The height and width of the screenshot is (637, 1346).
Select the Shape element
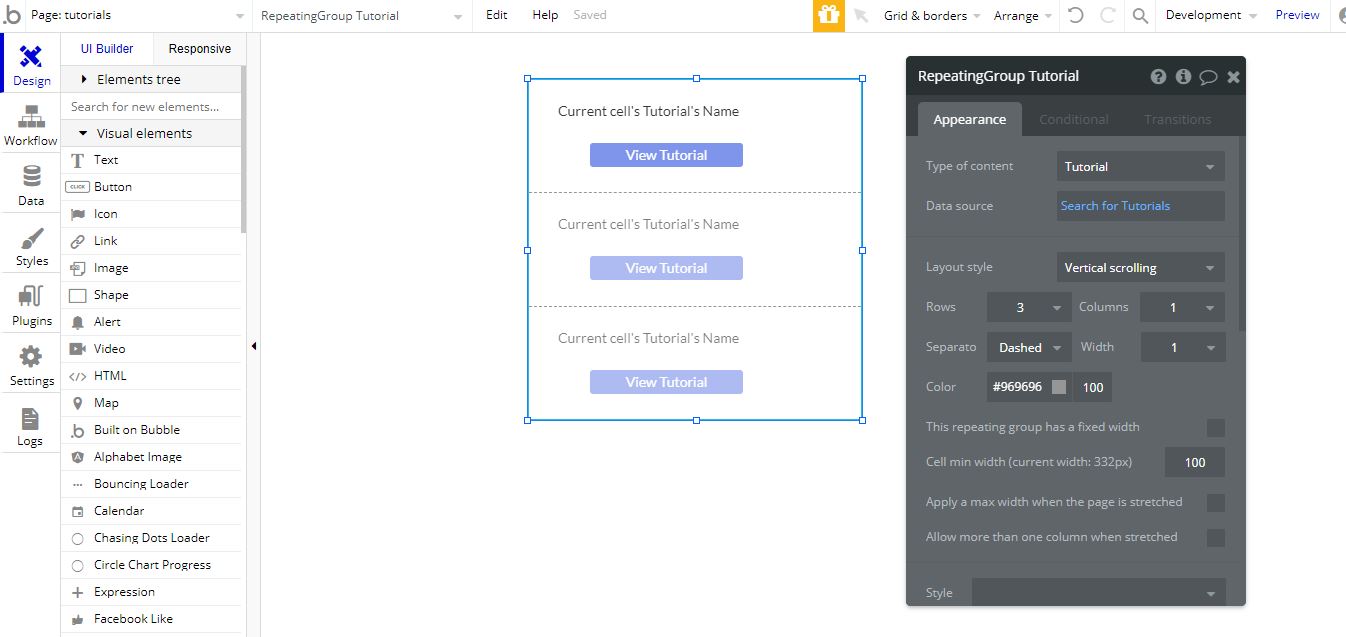coord(151,295)
